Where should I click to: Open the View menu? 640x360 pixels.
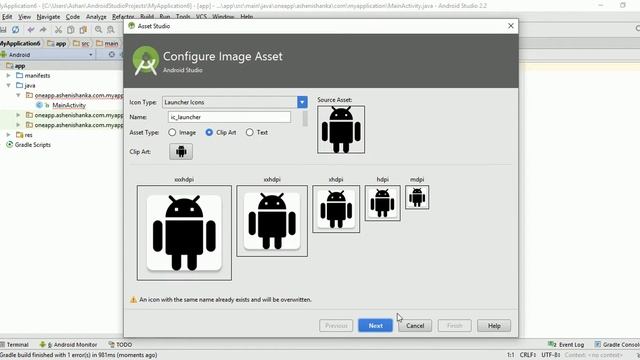coord(24,17)
